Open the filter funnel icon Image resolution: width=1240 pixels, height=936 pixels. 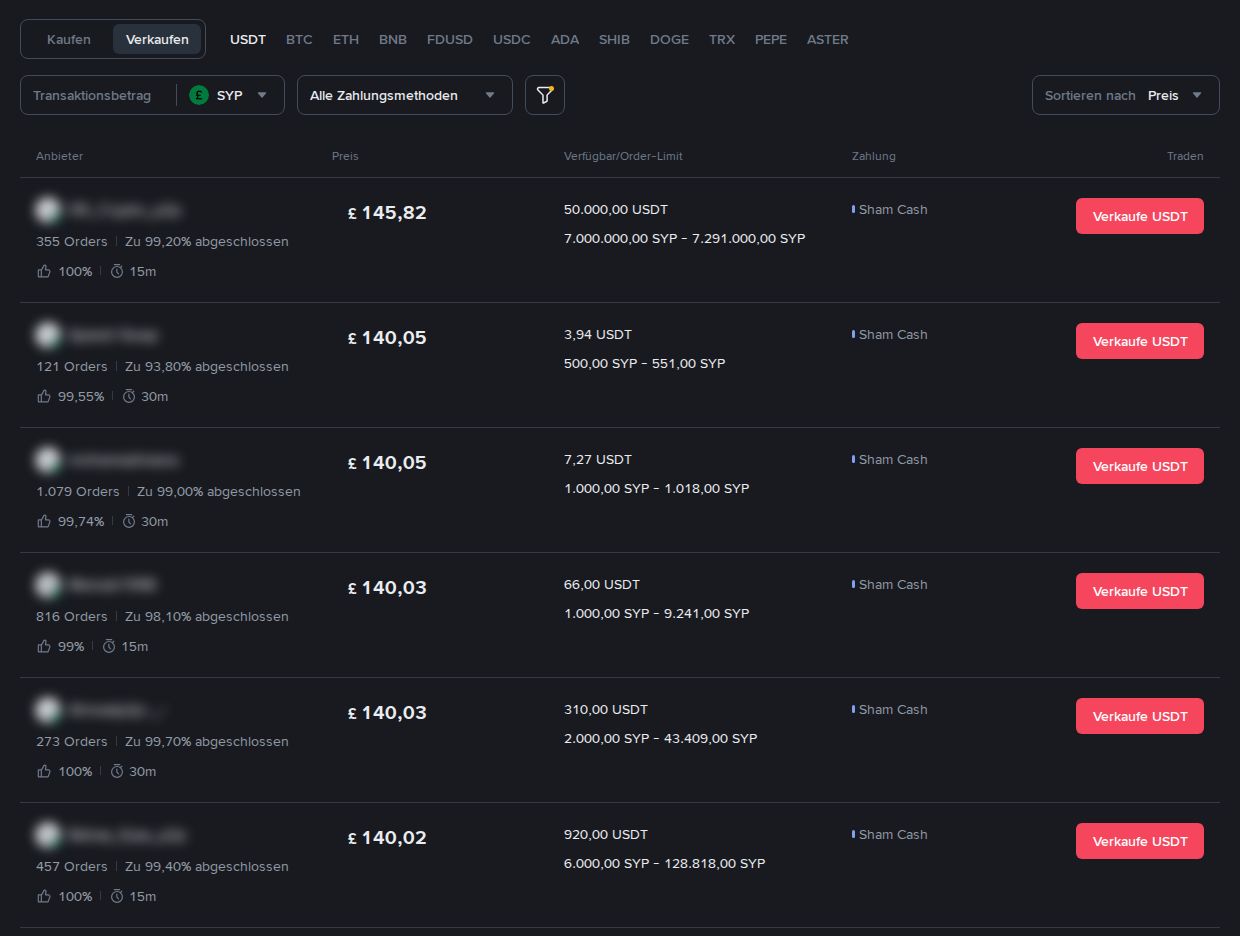[545, 95]
